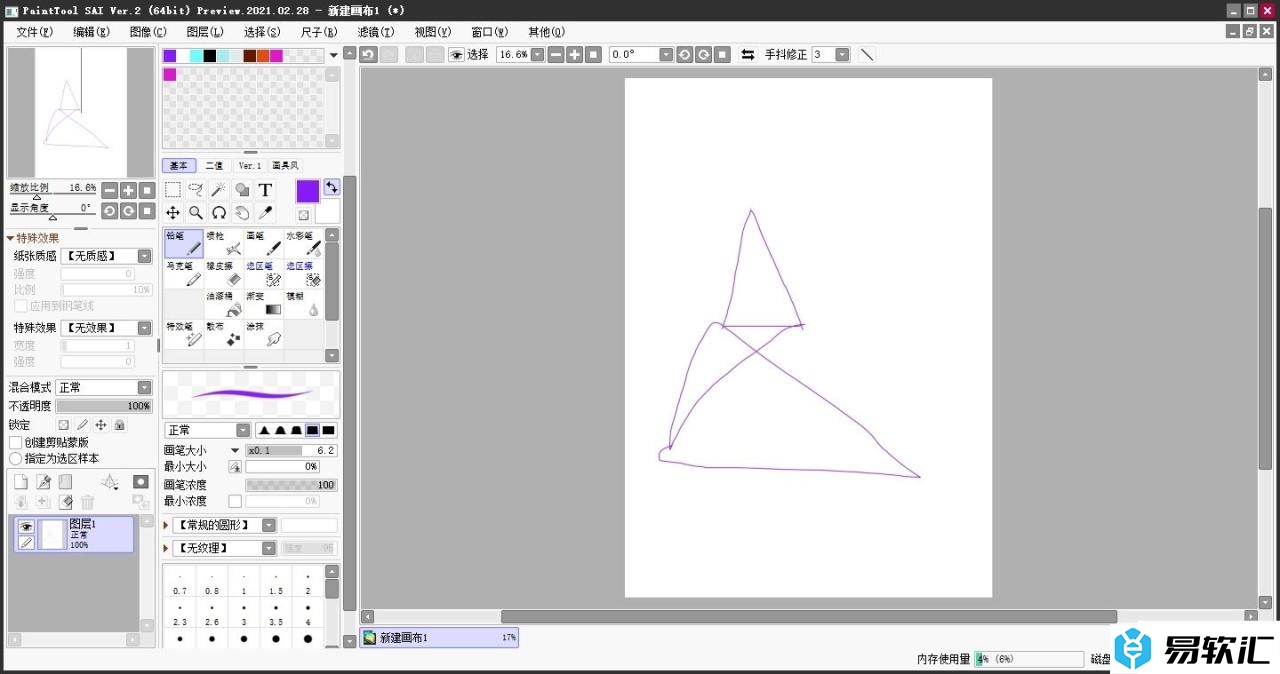This screenshot has width=1280, height=674.
Task: Select the Zoom magnifier tool
Action: point(196,212)
